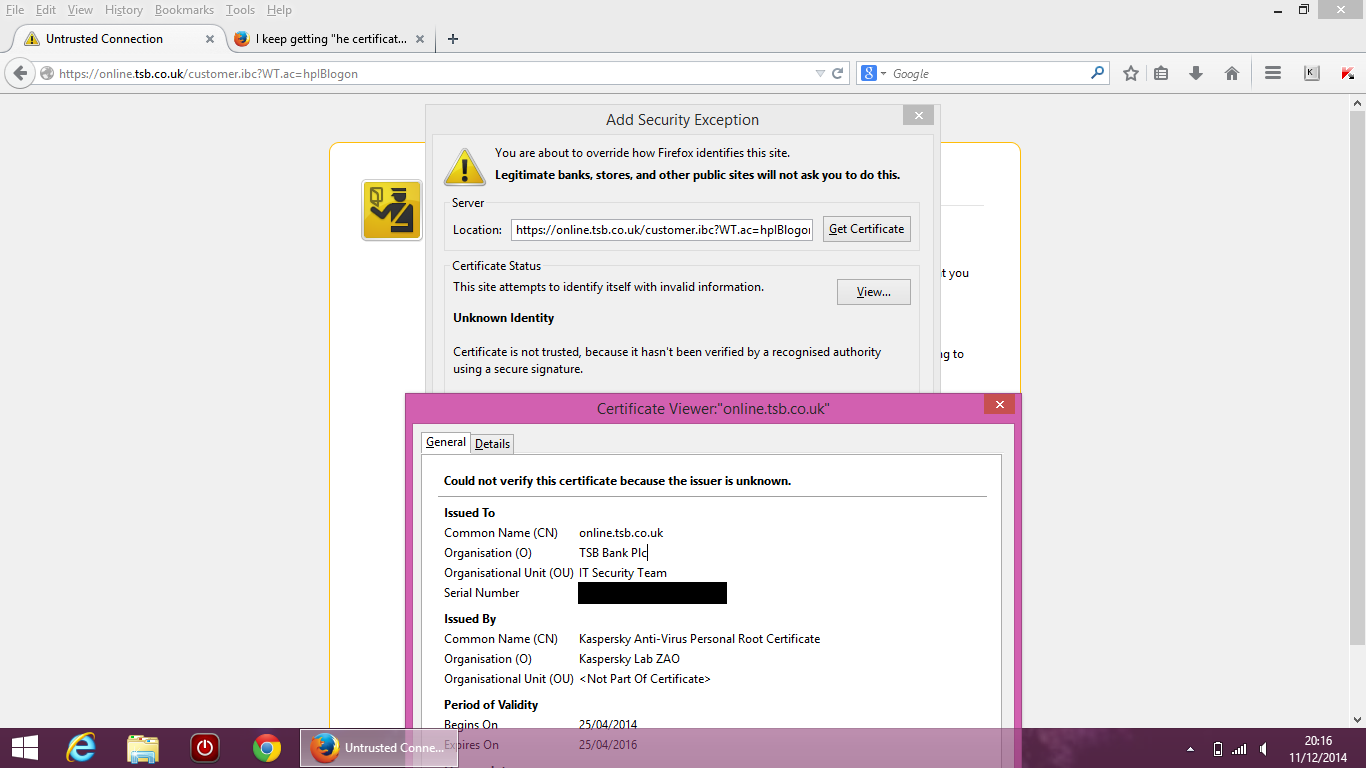Image resolution: width=1366 pixels, height=768 pixels.
Task: Open the Bookmarks menu
Action: pos(184,10)
